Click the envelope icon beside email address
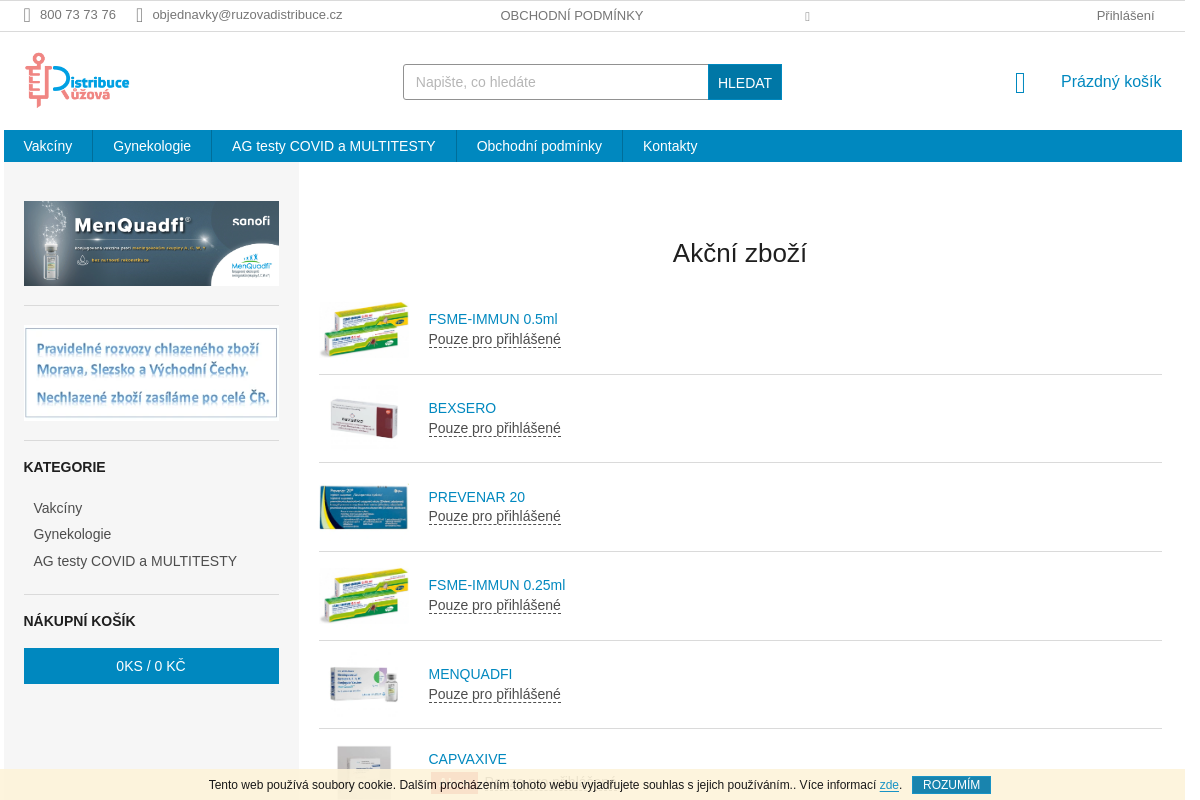The width and height of the screenshot is (1200, 800). [140, 15]
